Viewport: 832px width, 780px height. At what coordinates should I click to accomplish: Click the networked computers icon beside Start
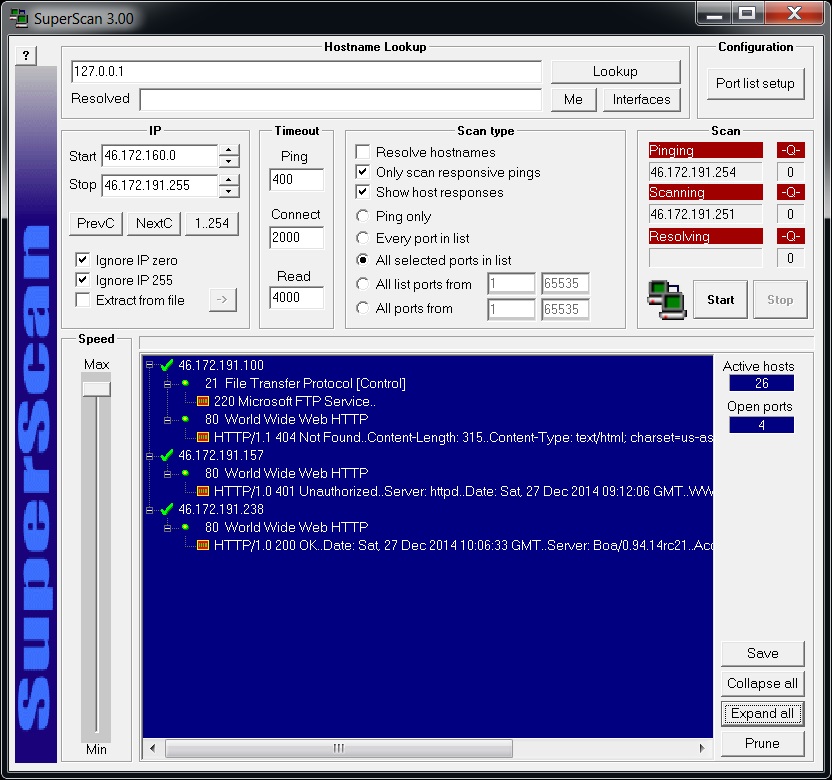667,300
